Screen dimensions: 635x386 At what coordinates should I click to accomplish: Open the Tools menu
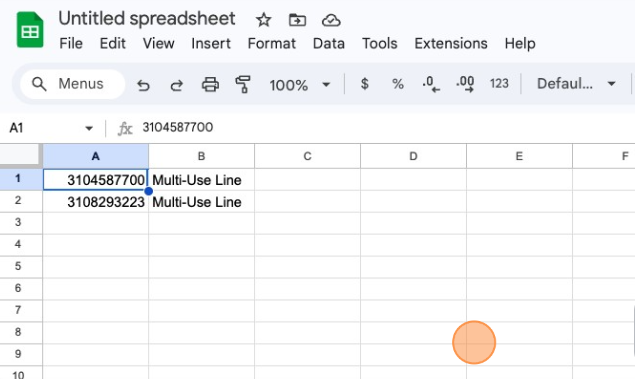tap(379, 43)
